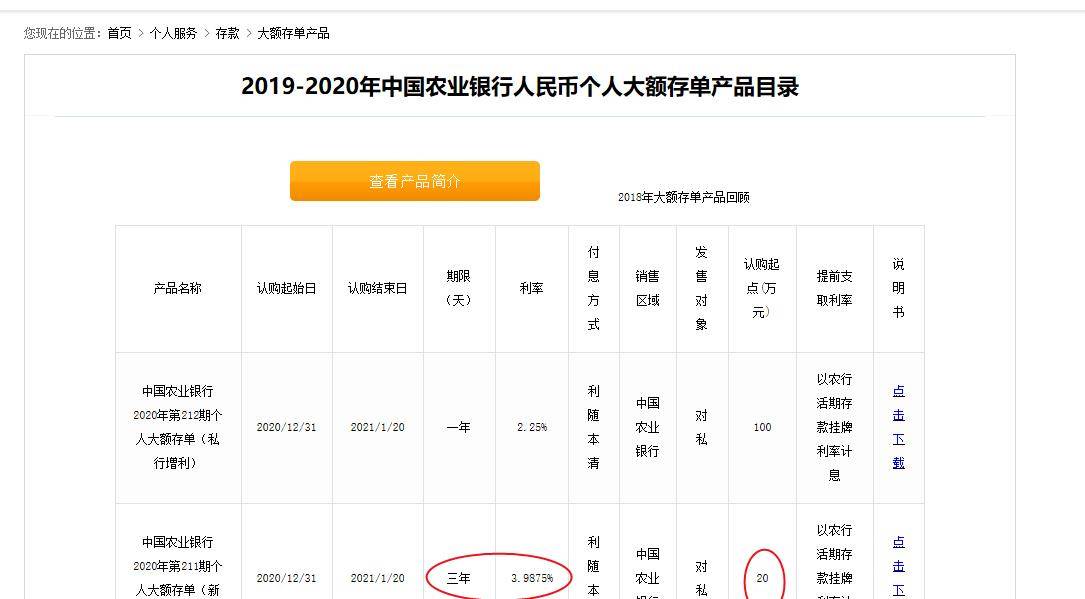
Task: Select the 期限（天） column header
Action: (459, 288)
